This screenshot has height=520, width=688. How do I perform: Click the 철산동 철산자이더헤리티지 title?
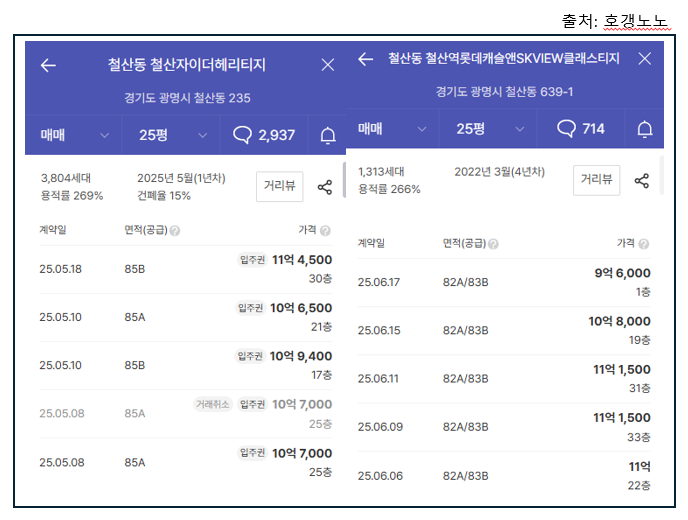click(x=187, y=65)
